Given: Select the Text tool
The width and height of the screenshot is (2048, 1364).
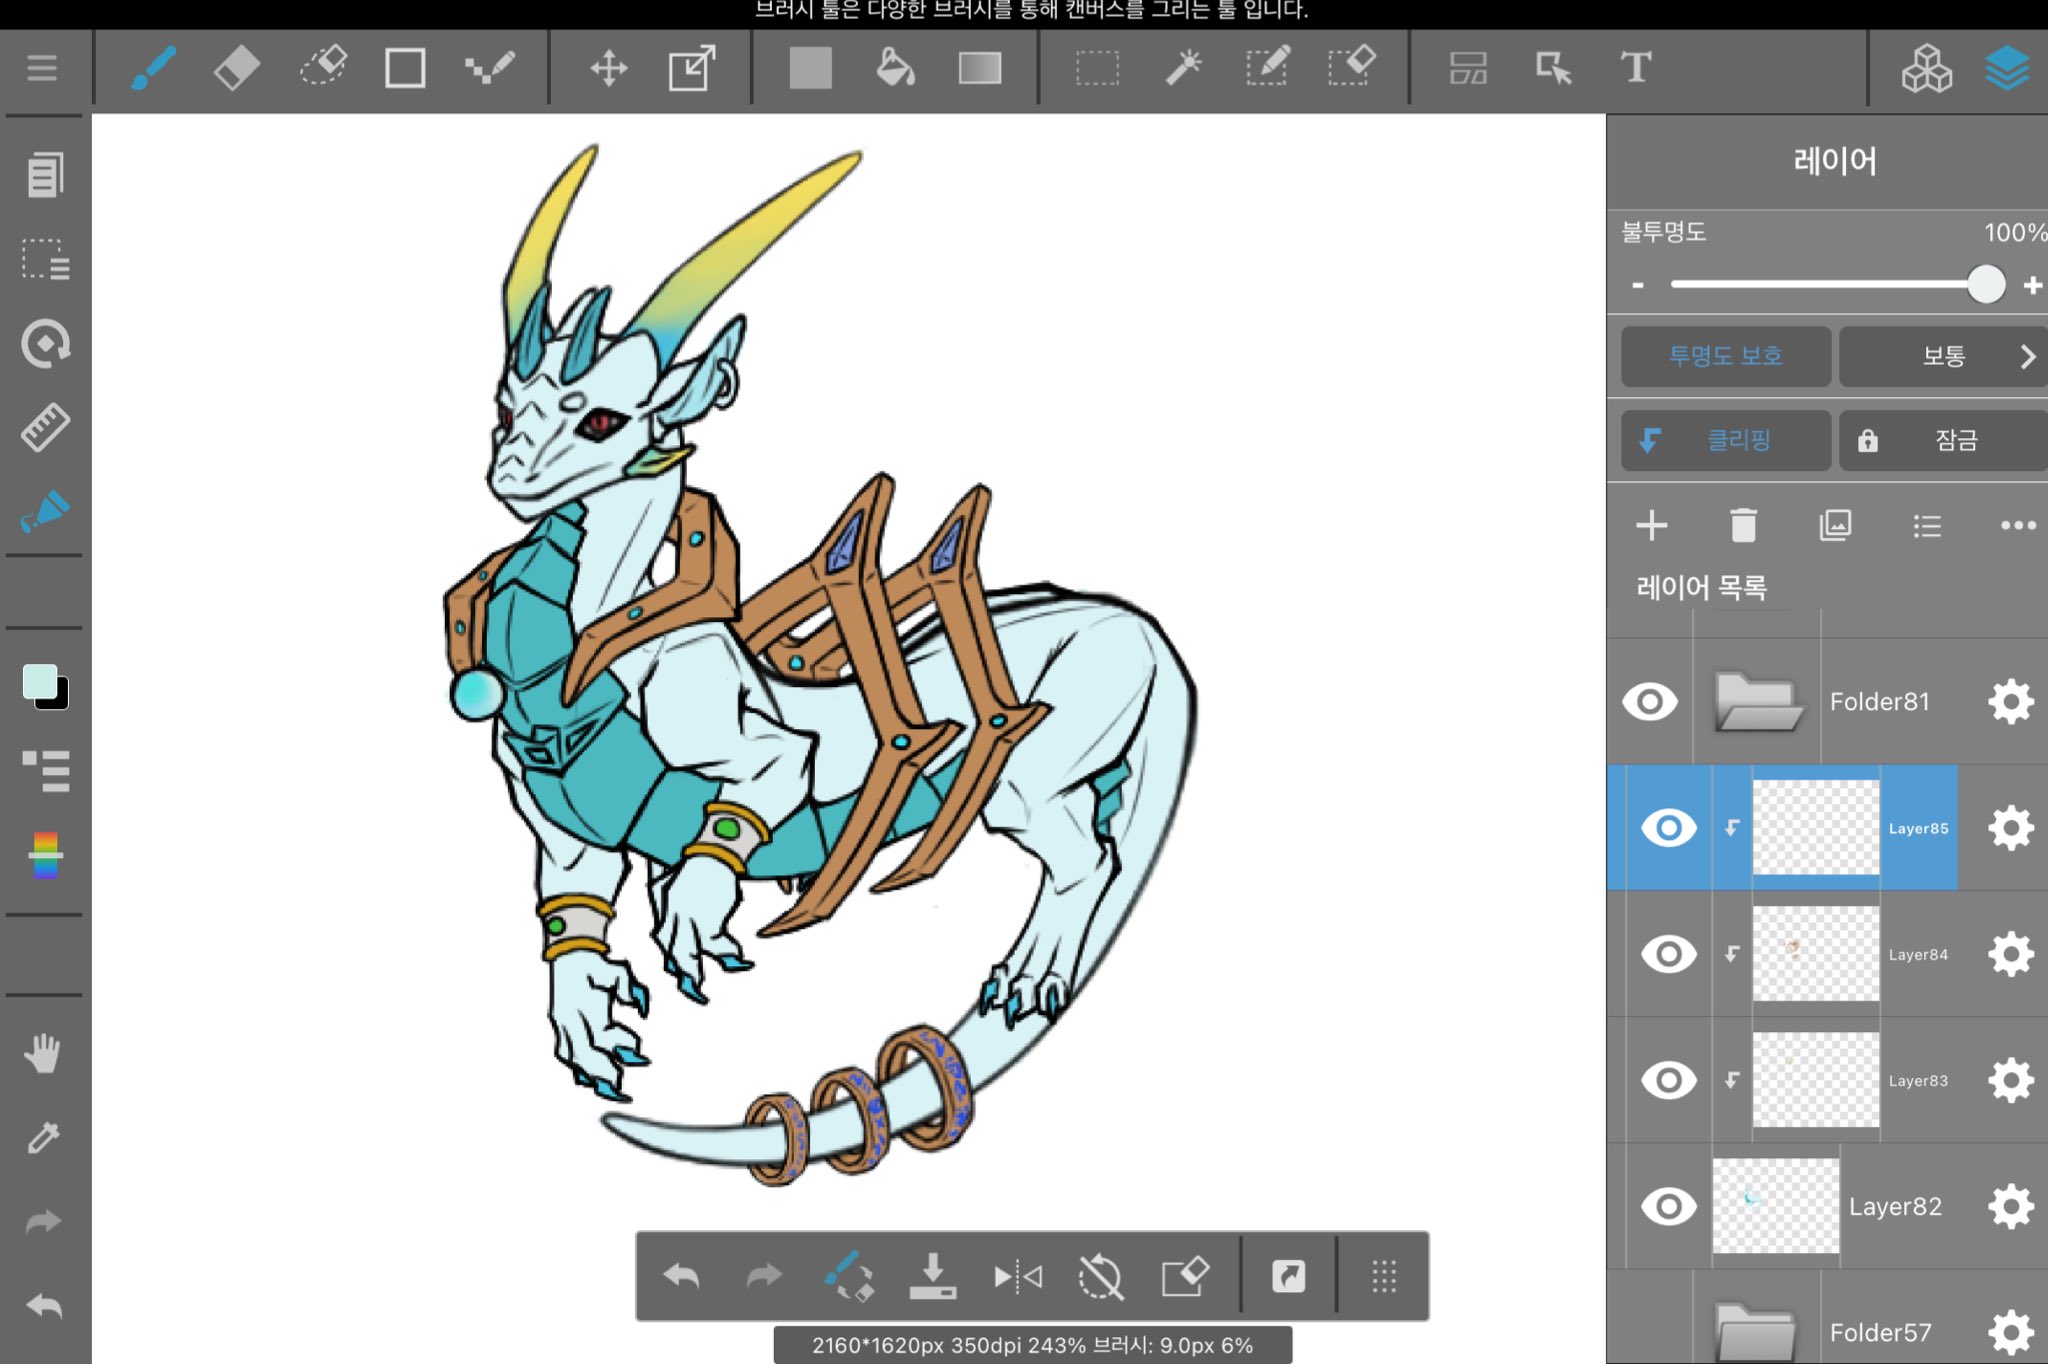Looking at the screenshot, I should [1635, 68].
